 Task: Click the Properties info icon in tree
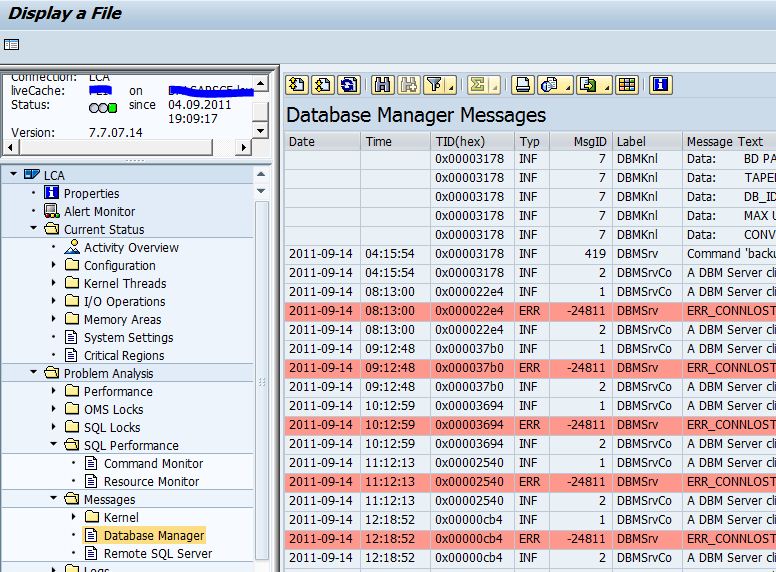coord(51,193)
